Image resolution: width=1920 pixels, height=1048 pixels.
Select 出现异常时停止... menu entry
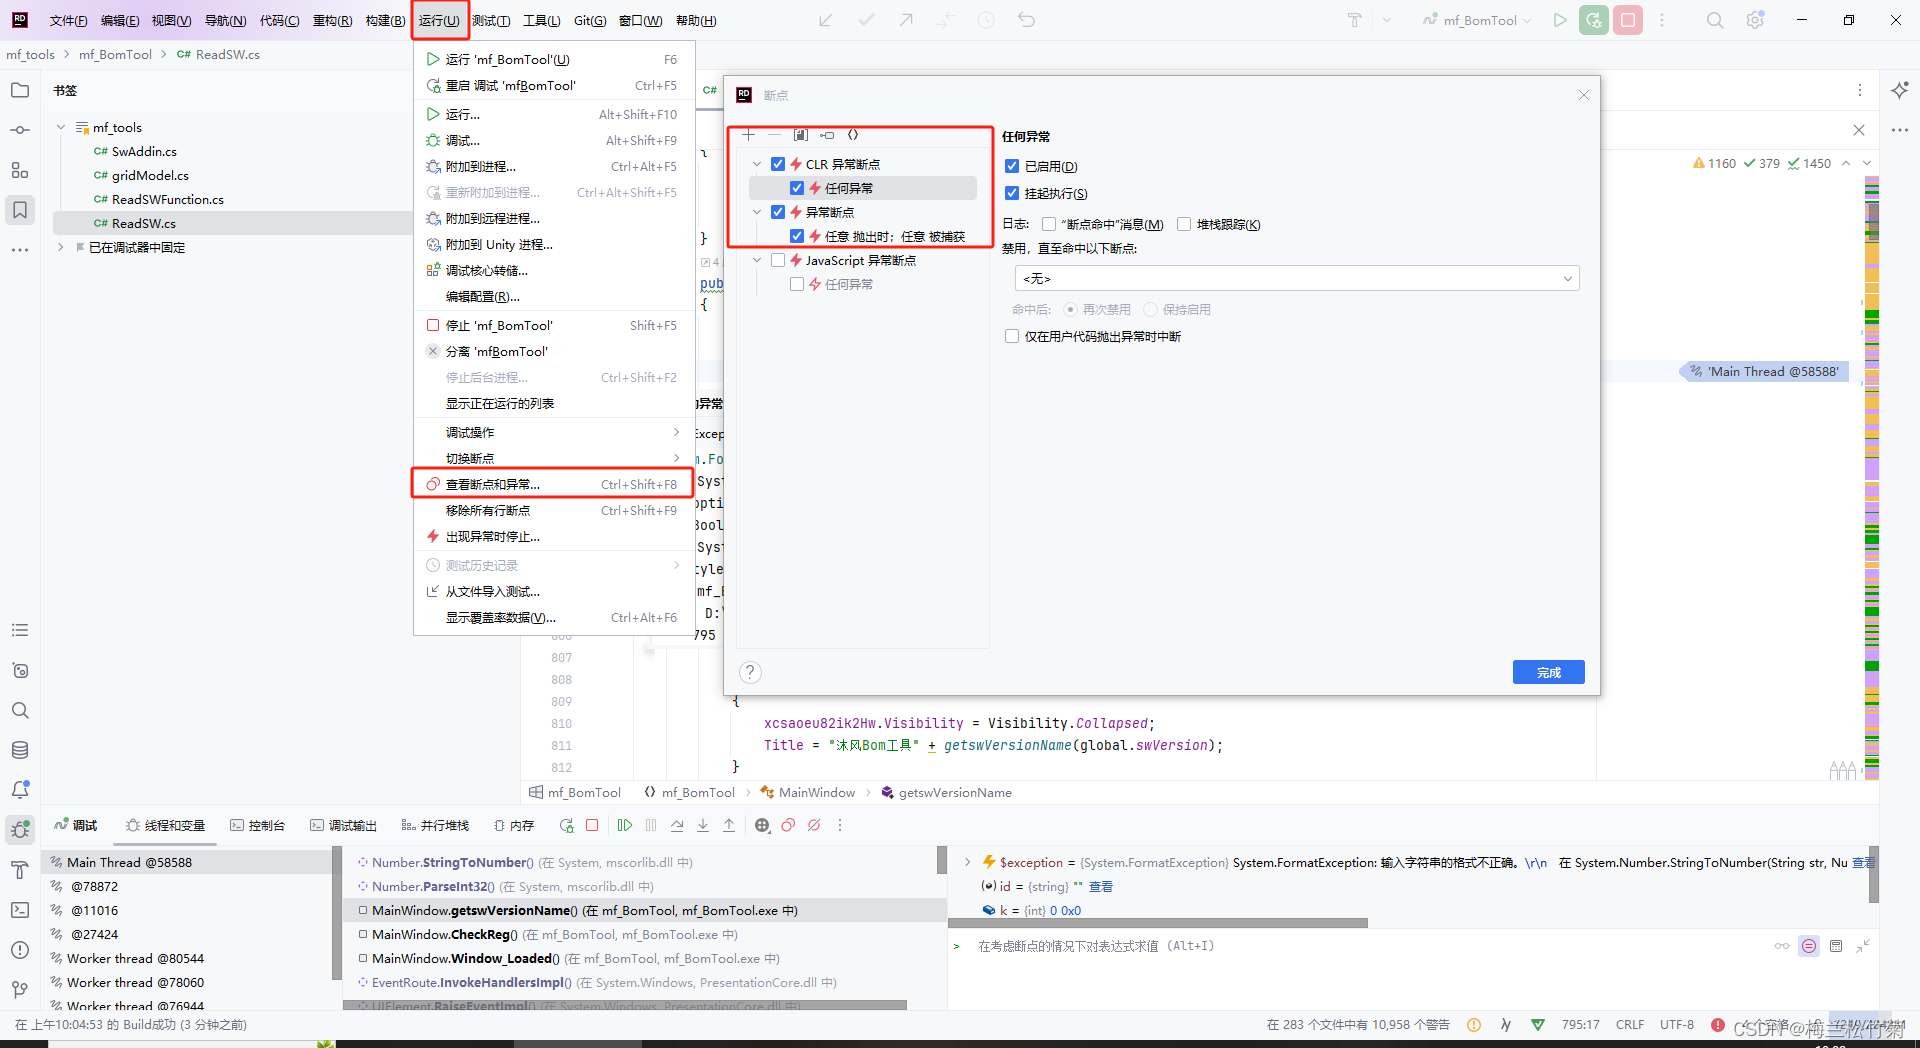click(554, 536)
